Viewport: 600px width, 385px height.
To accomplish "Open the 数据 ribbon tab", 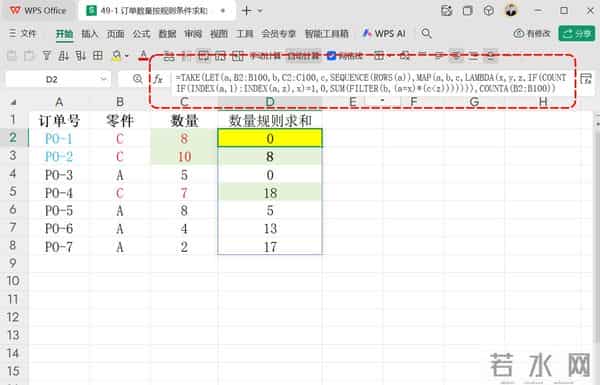I will pos(167,34).
